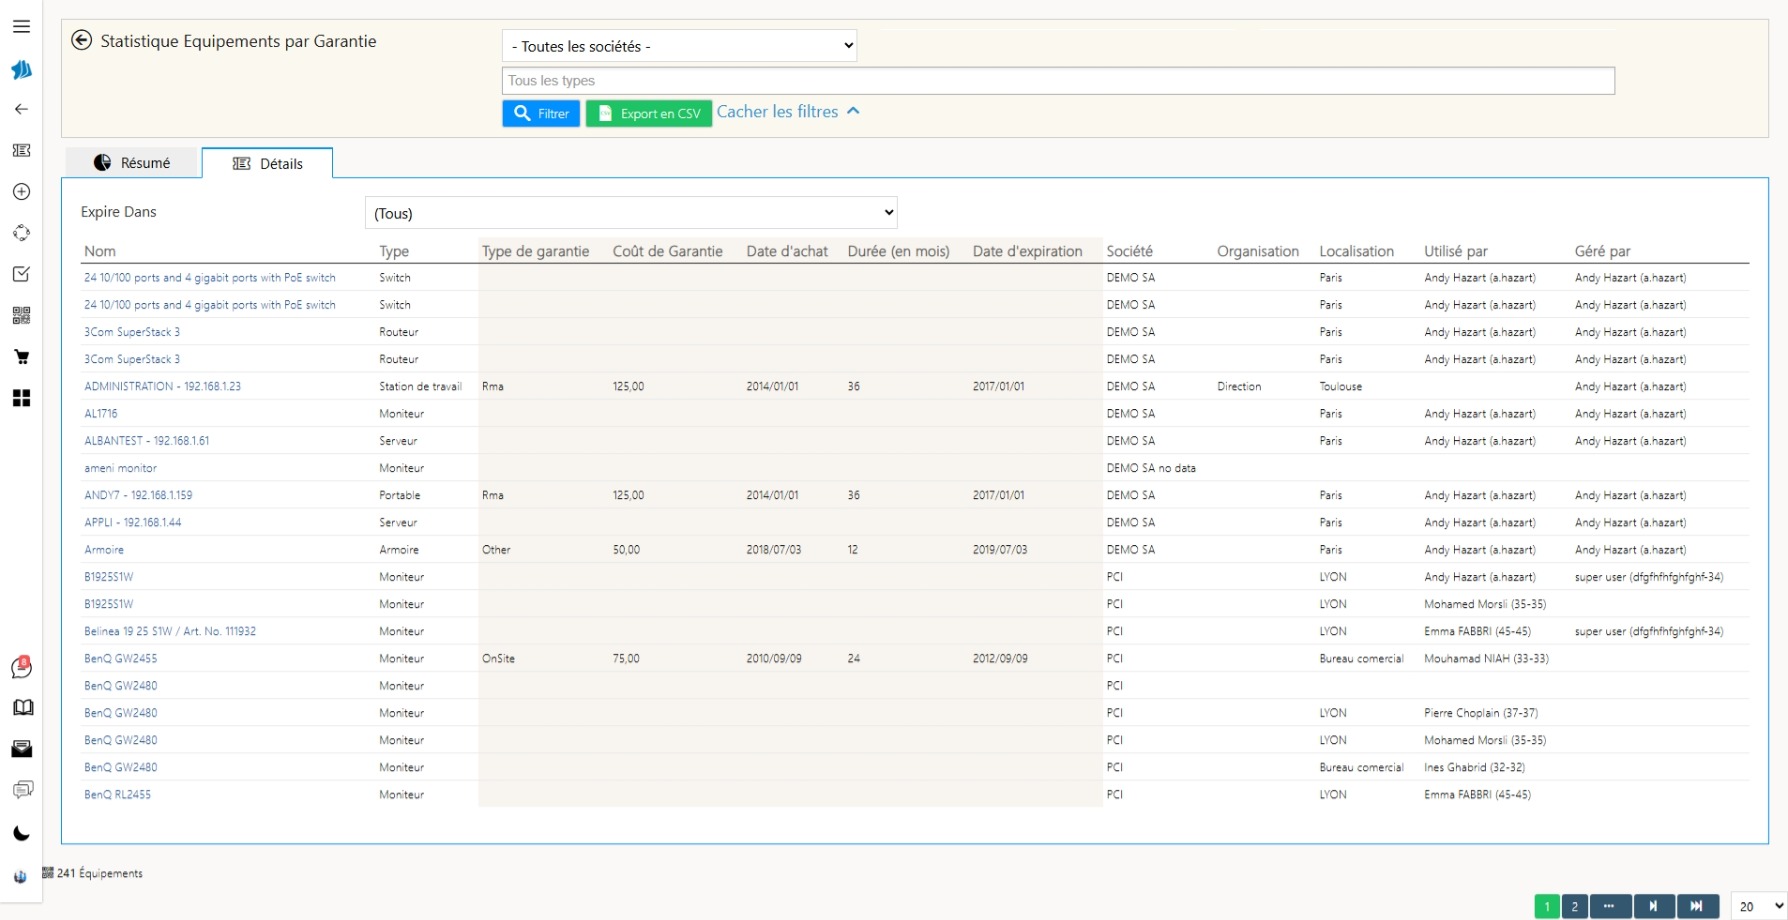1788x920 pixels.
Task: Open the open-book icon in the sidebar
Action: (x=22, y=708)
